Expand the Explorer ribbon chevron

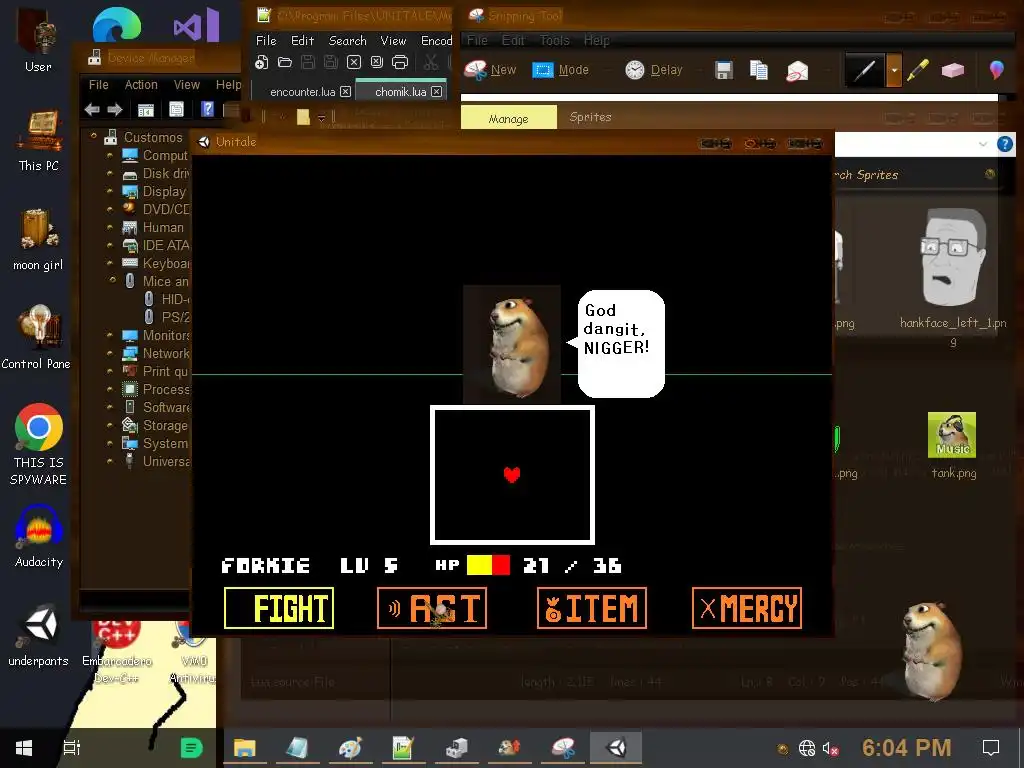[x=982, y=144]
